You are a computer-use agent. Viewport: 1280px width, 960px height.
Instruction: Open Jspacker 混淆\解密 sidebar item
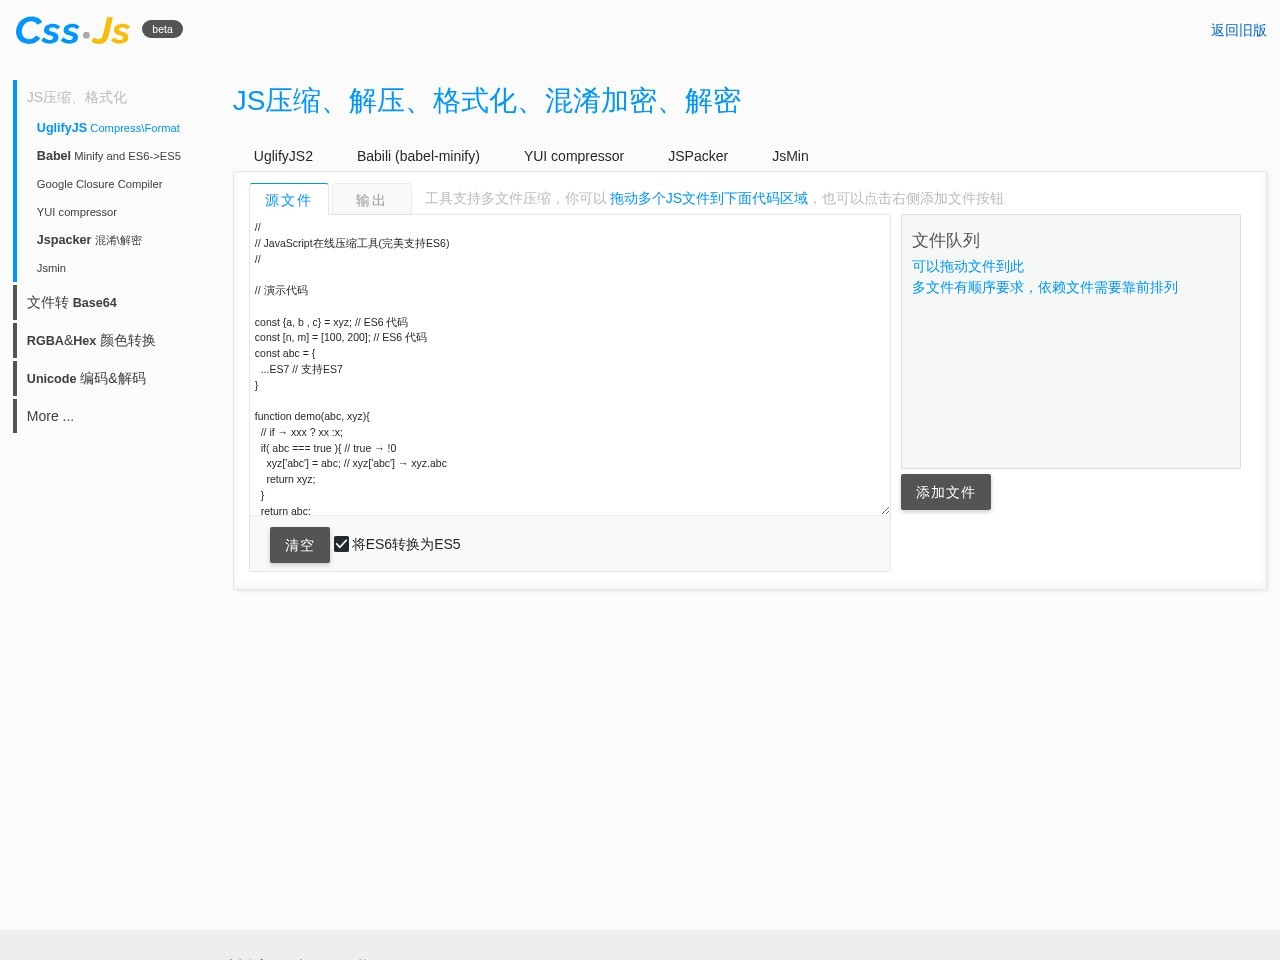89,240
